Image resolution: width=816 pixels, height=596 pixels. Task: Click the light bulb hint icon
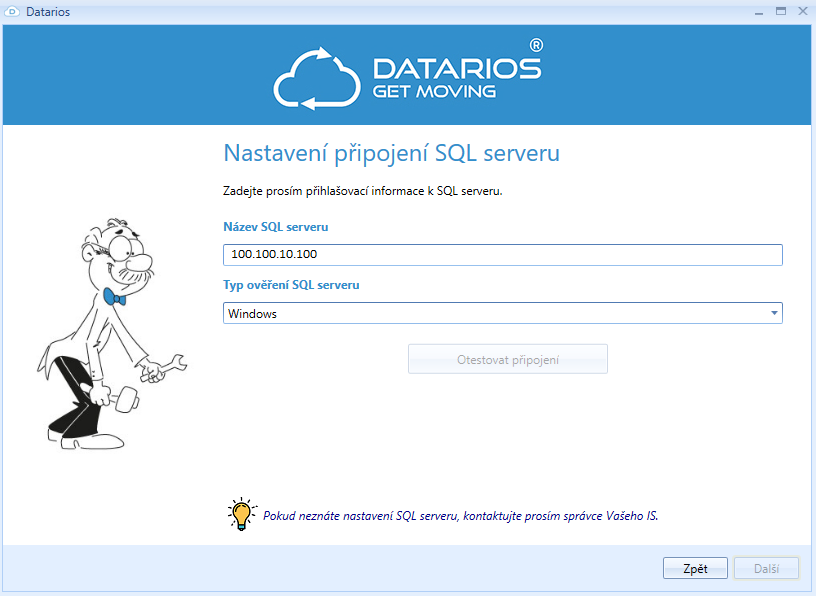(x=240, y=513)
